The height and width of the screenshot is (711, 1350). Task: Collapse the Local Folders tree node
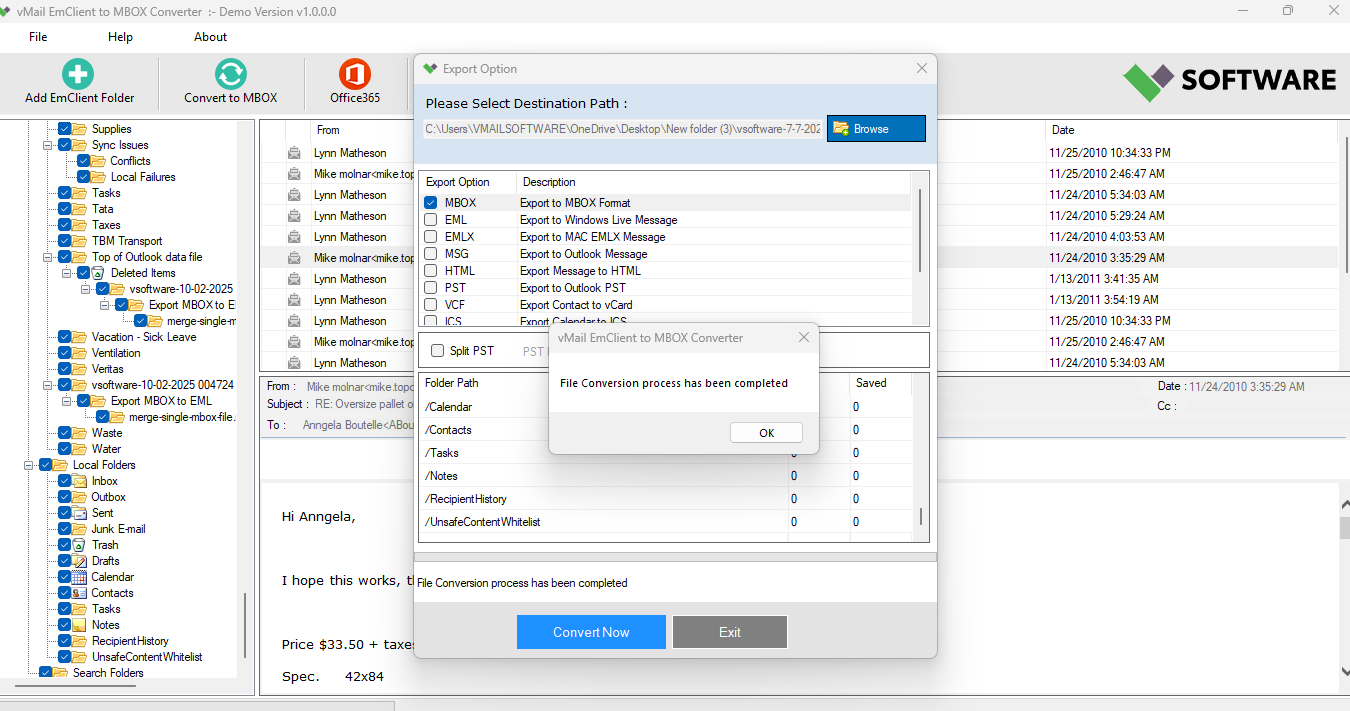pyautogui.click(x=29, y=465)
